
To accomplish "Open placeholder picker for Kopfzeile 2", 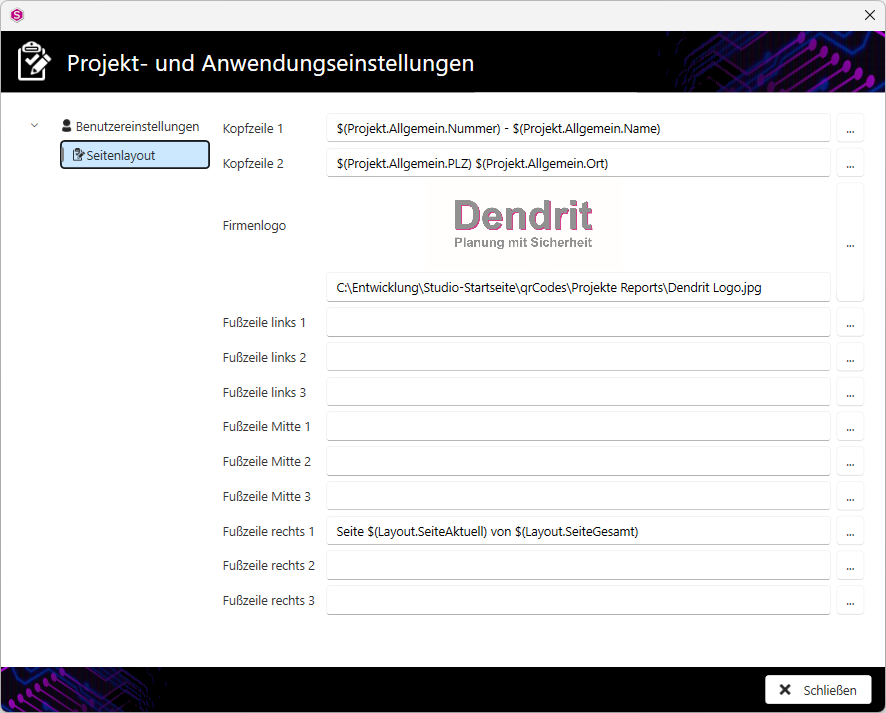I will coord(850,163).
